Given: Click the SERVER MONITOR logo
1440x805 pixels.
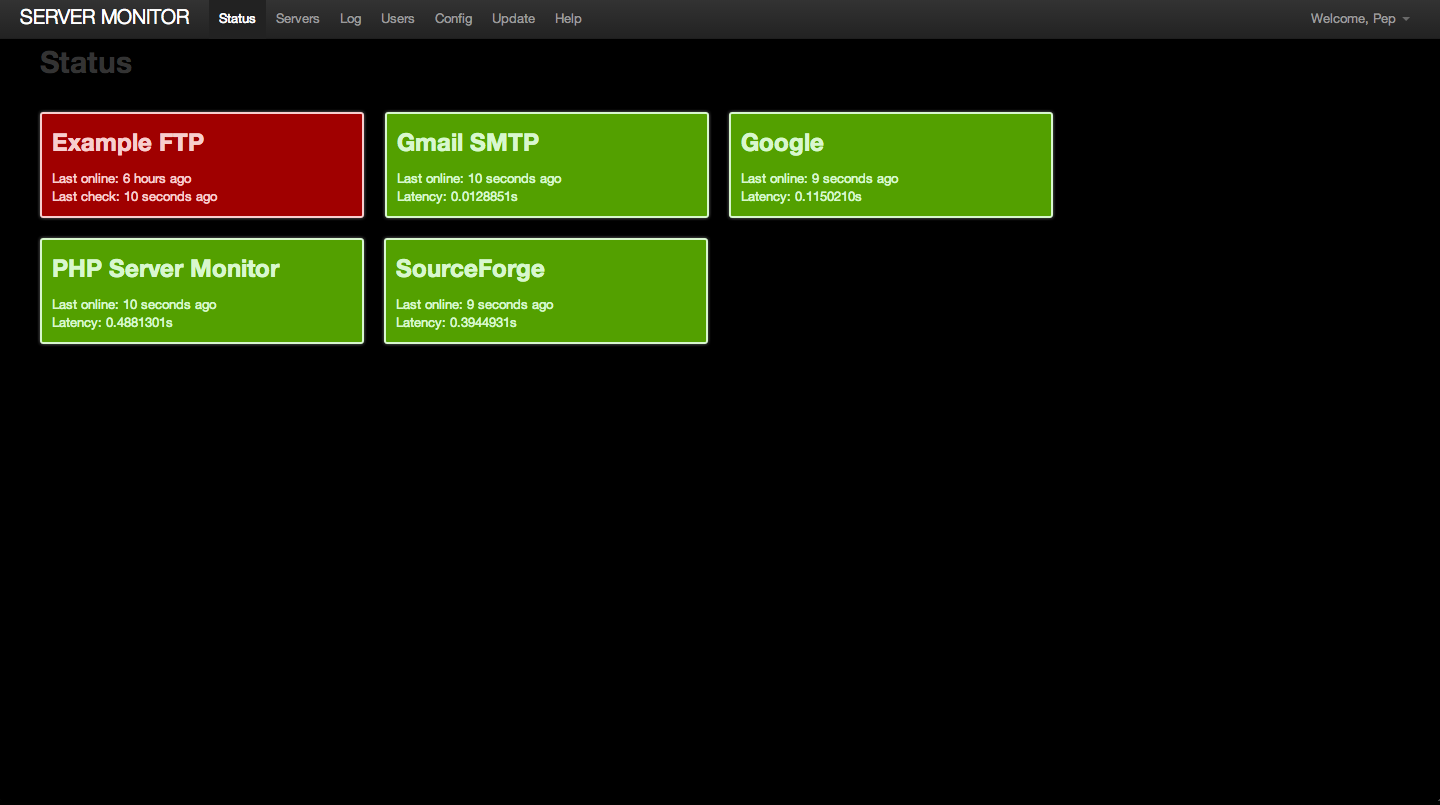Looking at the screenshot, I should 104,17.
